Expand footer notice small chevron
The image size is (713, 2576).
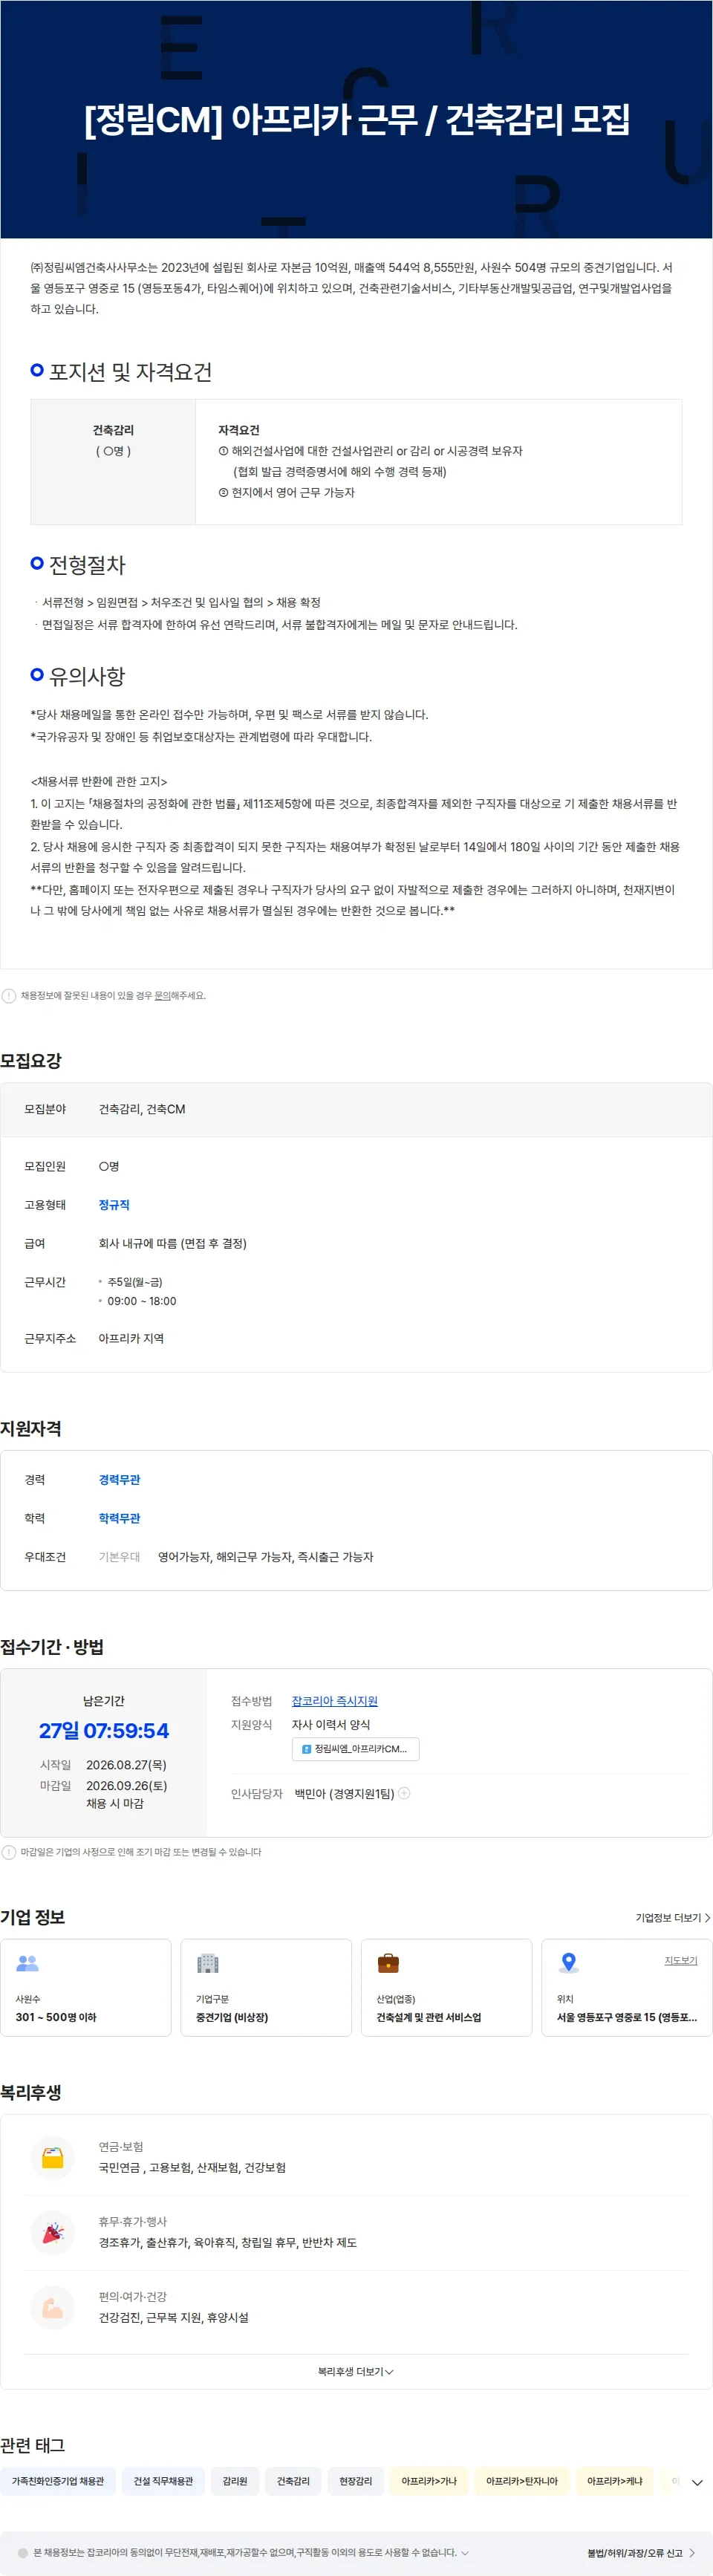coord(465,2553)
